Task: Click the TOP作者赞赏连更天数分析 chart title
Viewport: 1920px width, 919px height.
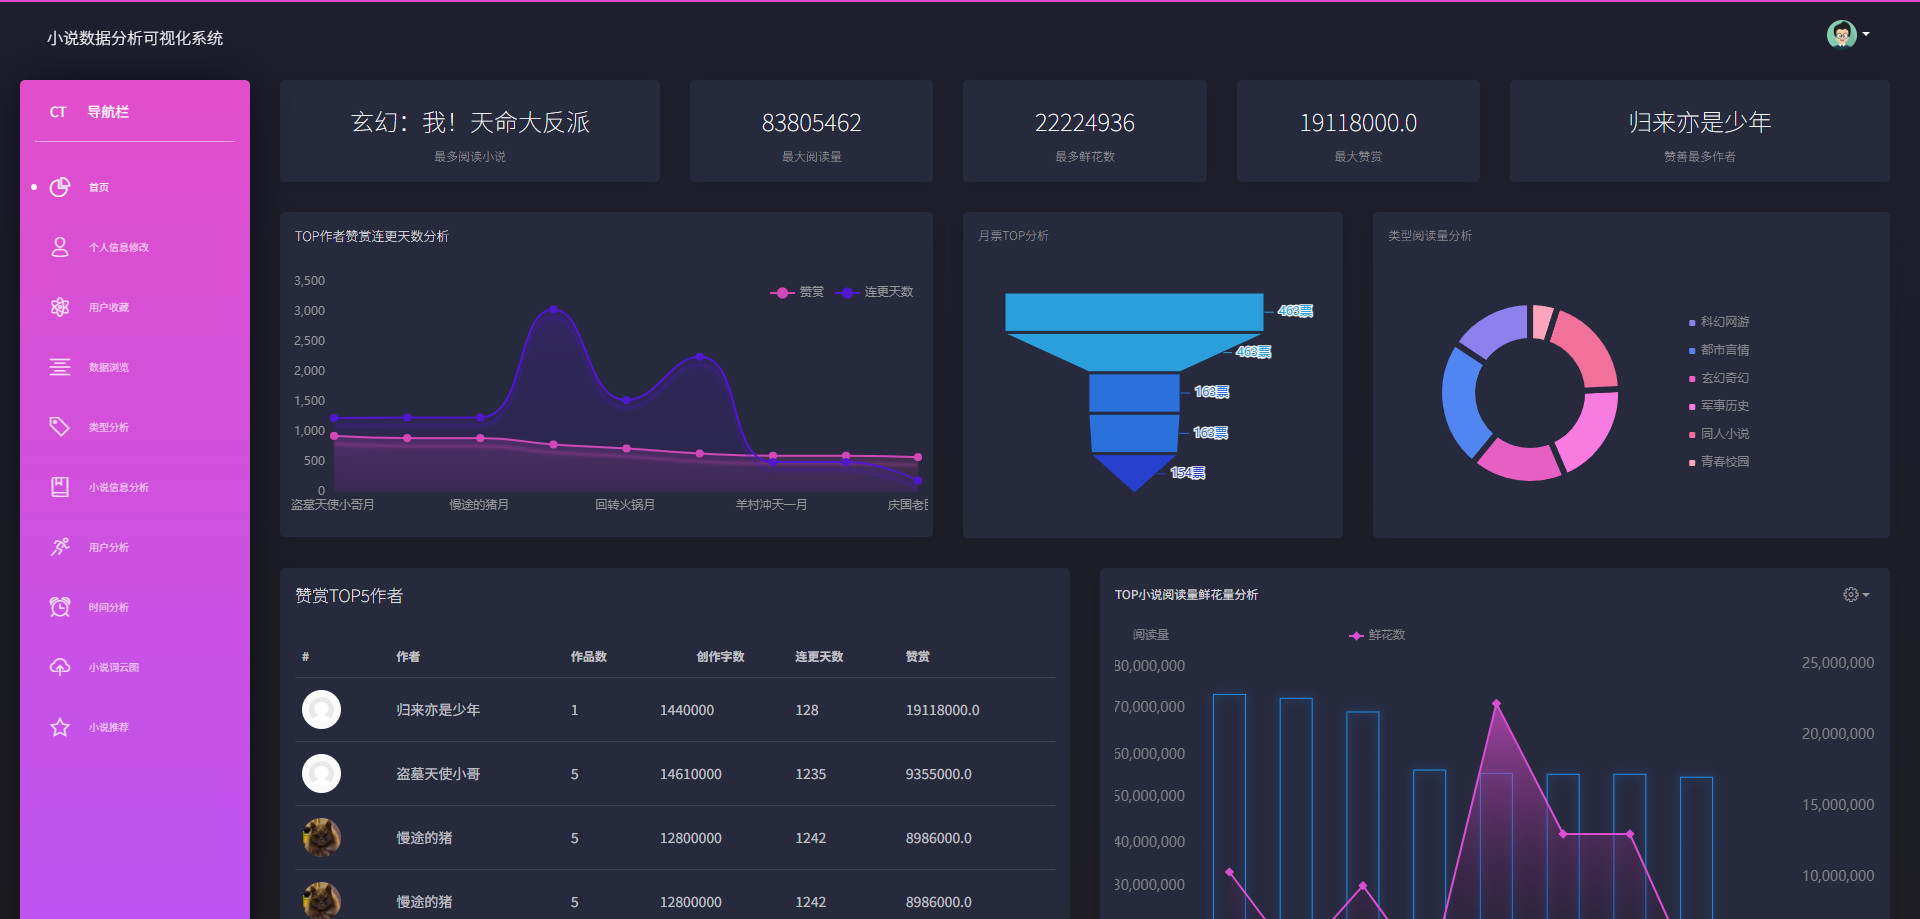Action: tap(372, 236)
